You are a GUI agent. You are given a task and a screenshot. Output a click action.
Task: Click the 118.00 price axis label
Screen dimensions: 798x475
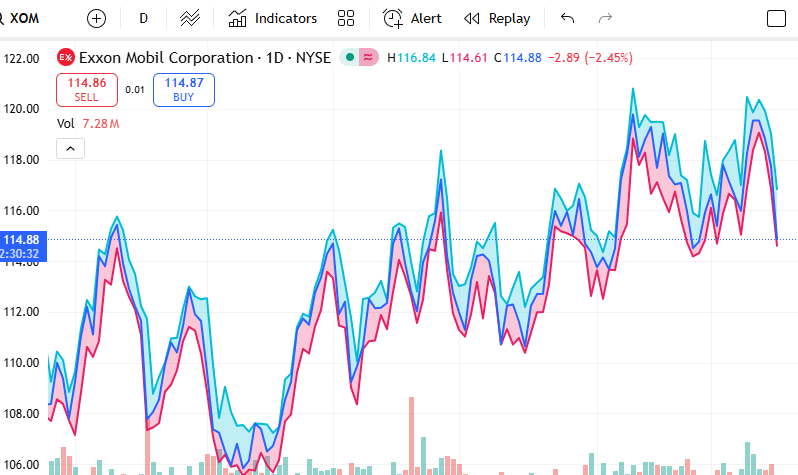[21, 160]
